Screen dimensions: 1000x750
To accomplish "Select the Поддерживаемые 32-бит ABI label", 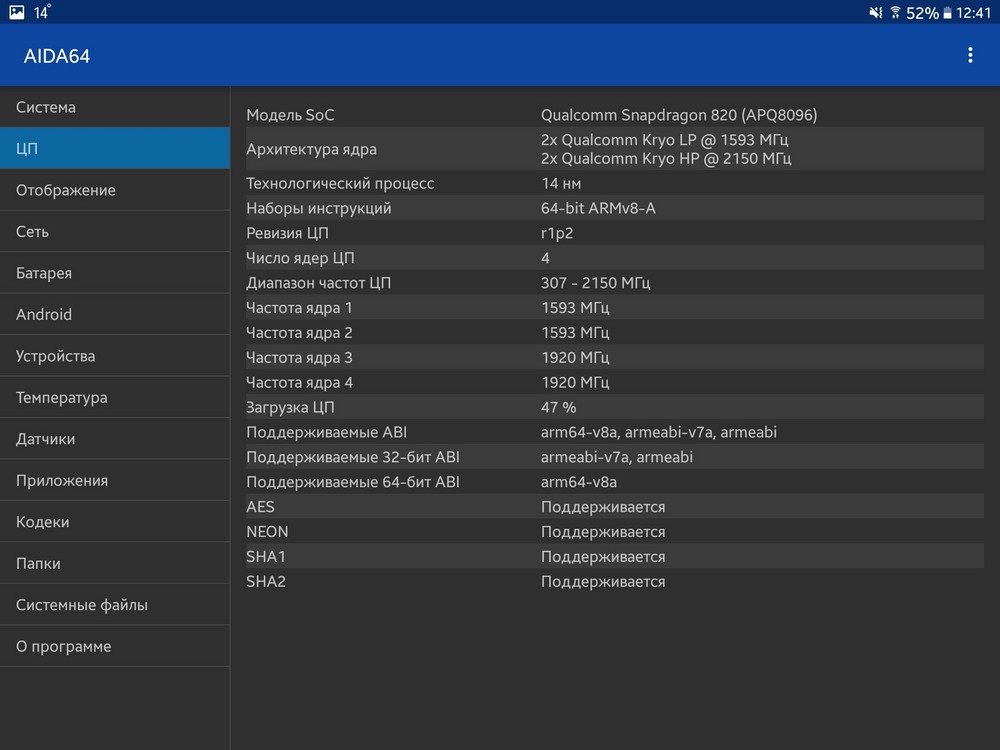I will pos(353,457).
